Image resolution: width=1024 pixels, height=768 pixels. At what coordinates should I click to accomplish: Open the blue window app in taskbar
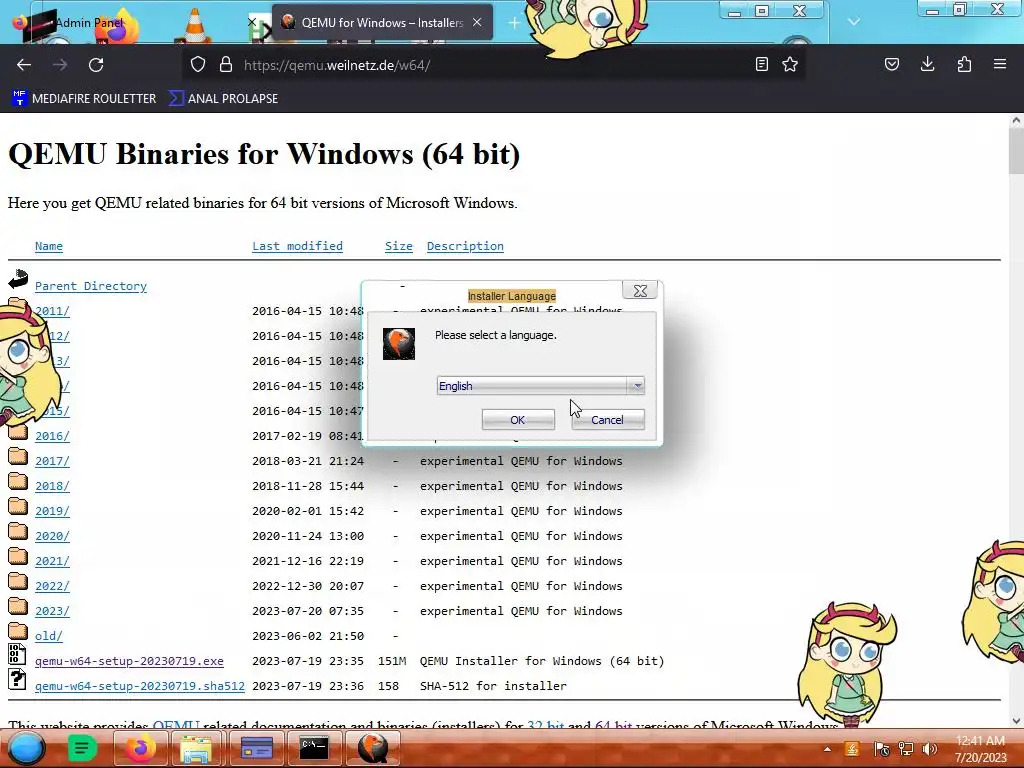pos(257,748)
